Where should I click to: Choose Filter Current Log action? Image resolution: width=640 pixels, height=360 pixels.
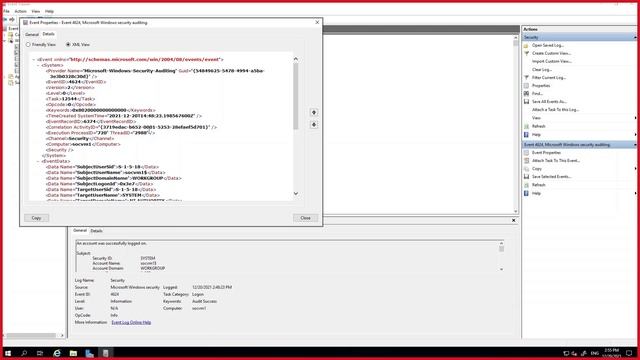[549, 78]
